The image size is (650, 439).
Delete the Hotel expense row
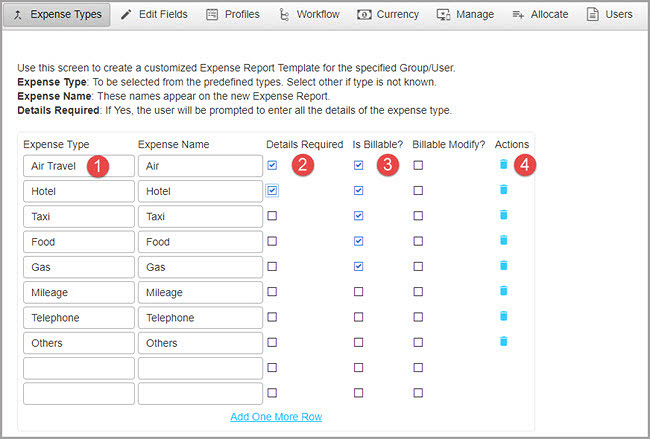504,189
